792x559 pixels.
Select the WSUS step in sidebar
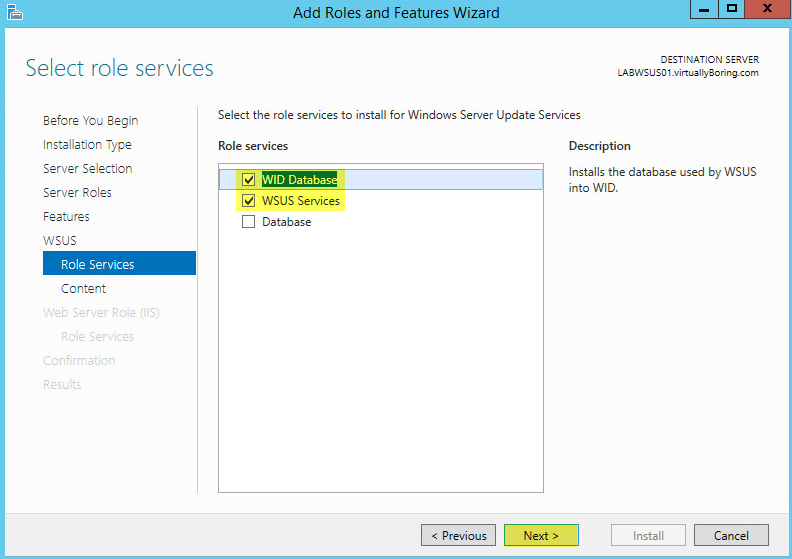click(60, 241)
